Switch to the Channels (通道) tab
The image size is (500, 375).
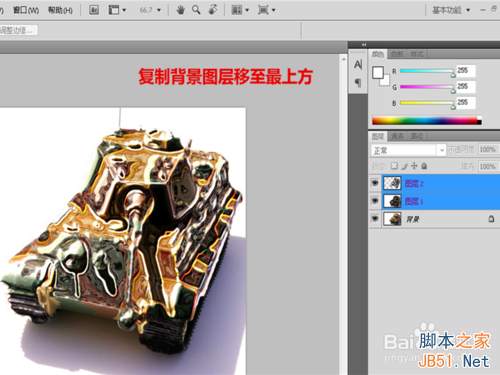tap(397, 136)
